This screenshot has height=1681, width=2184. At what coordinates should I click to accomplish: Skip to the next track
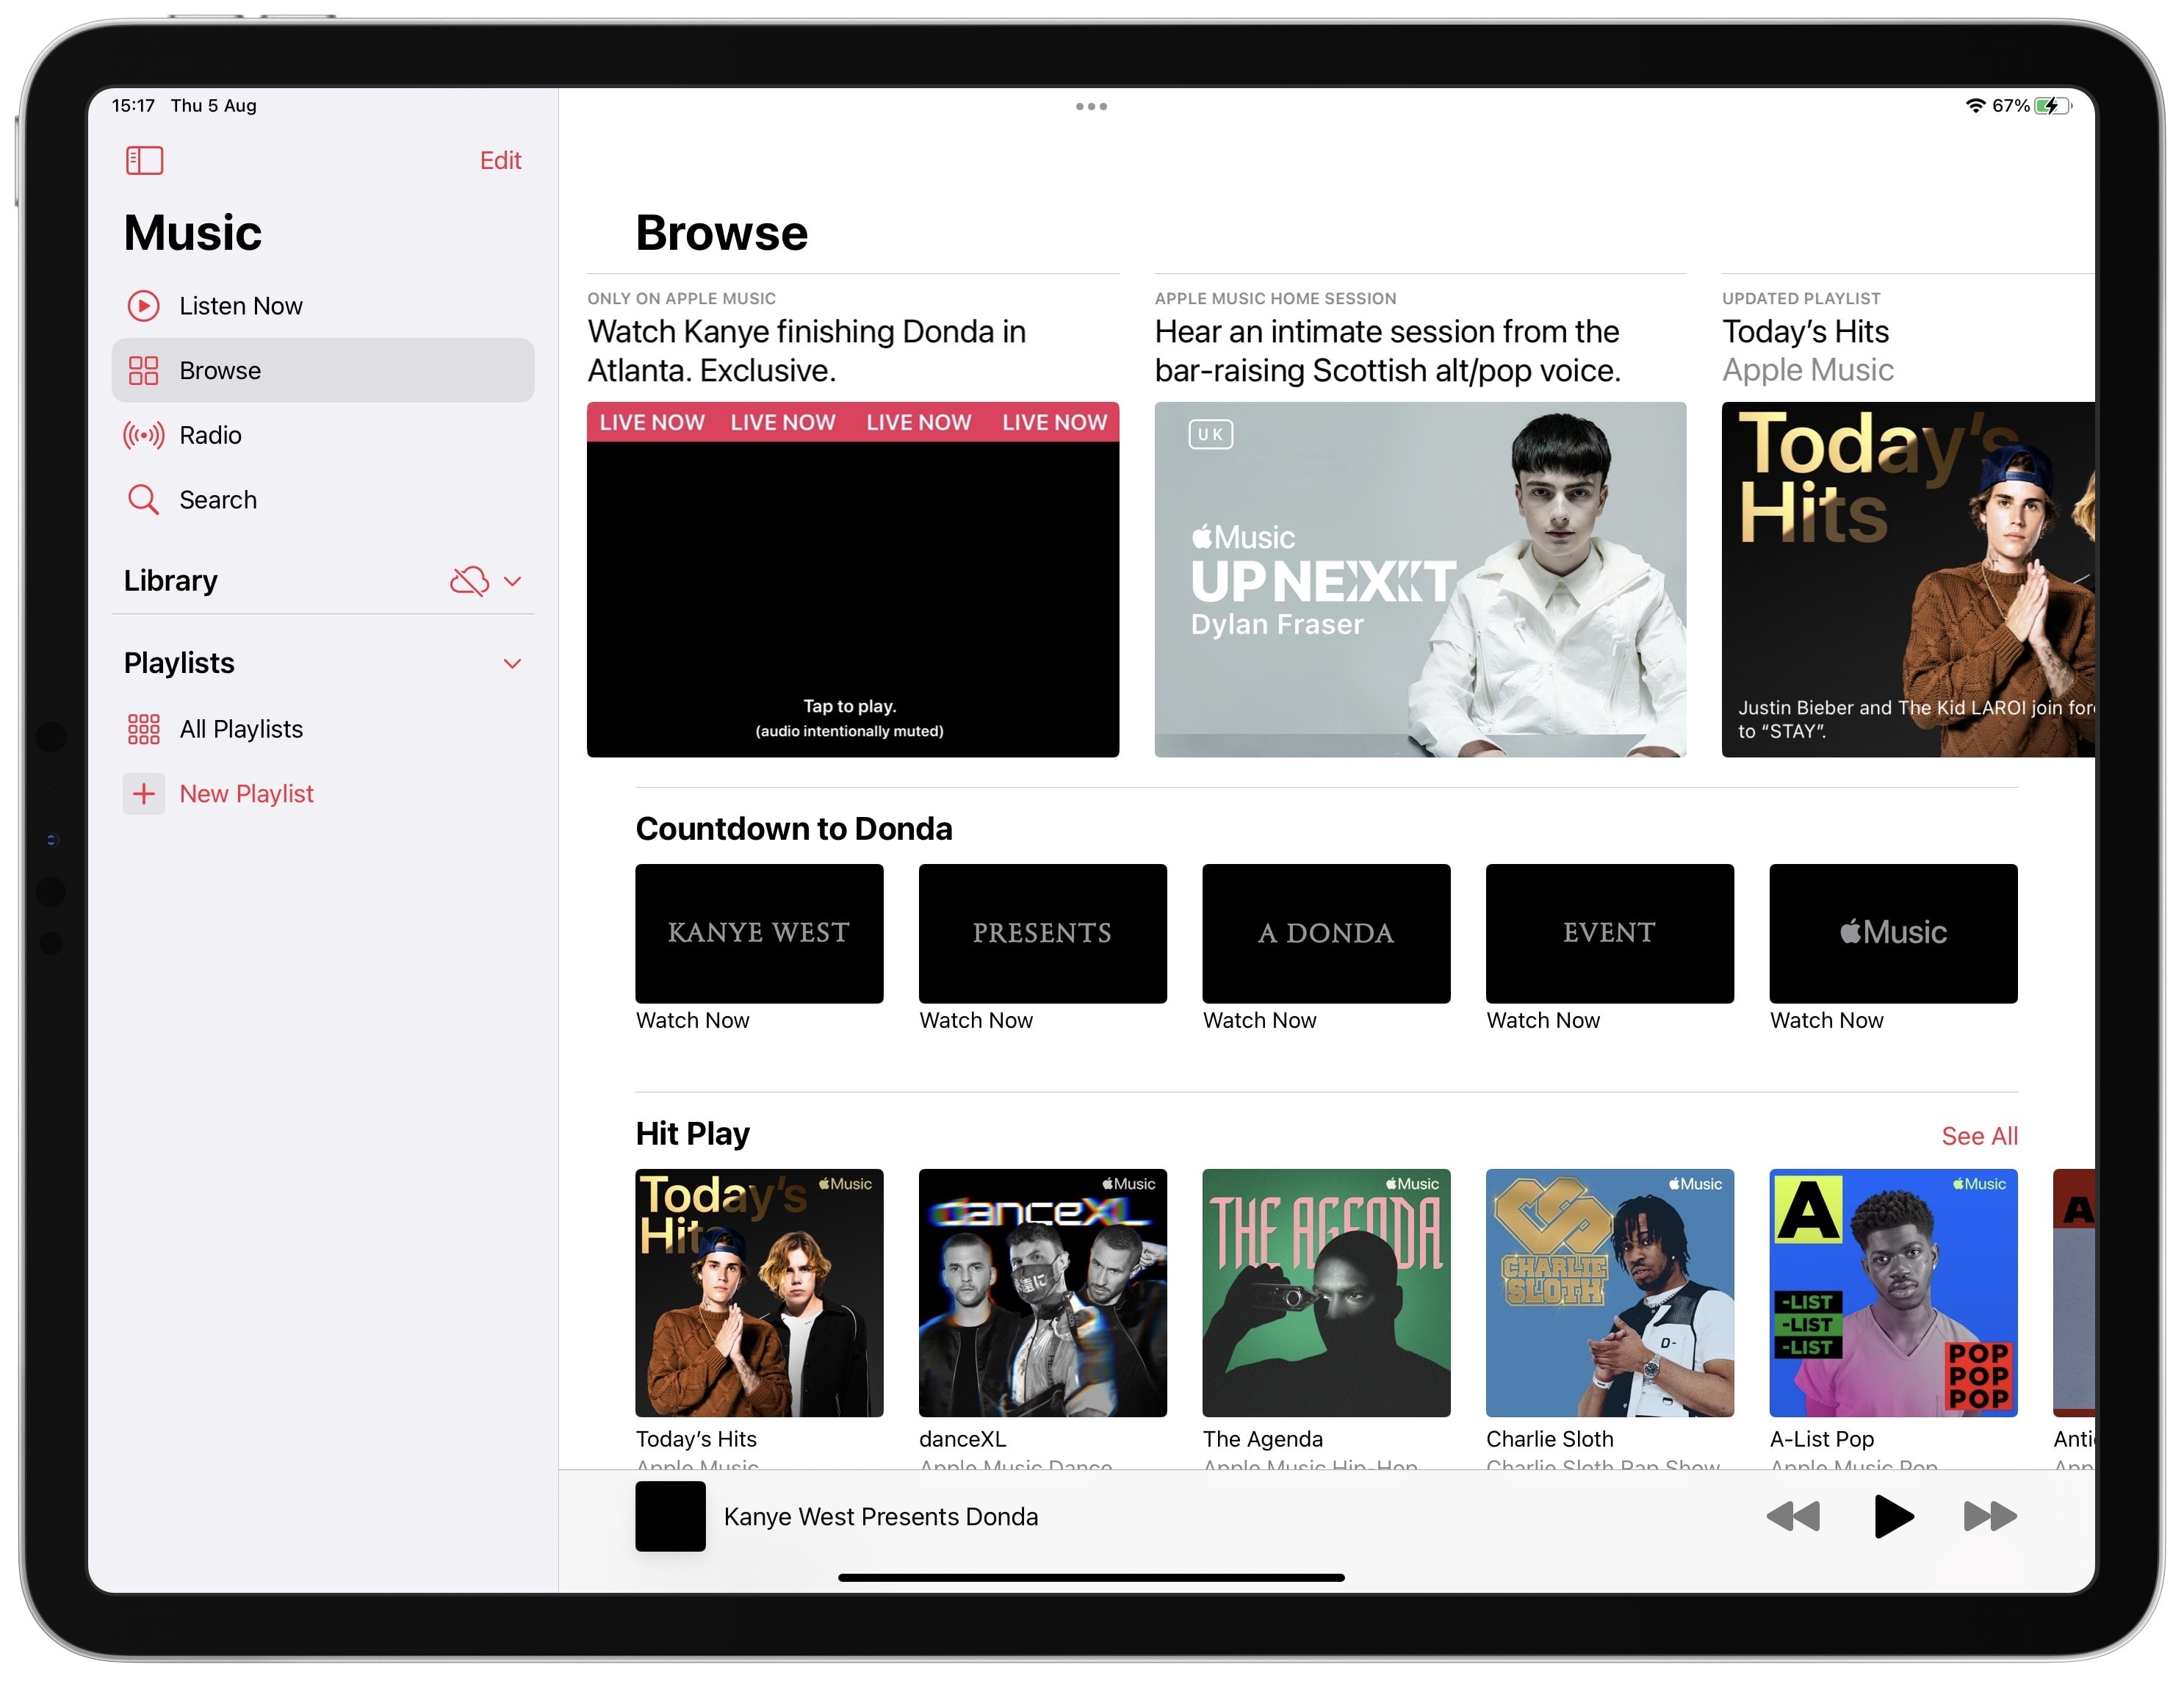(1989, 1516)
